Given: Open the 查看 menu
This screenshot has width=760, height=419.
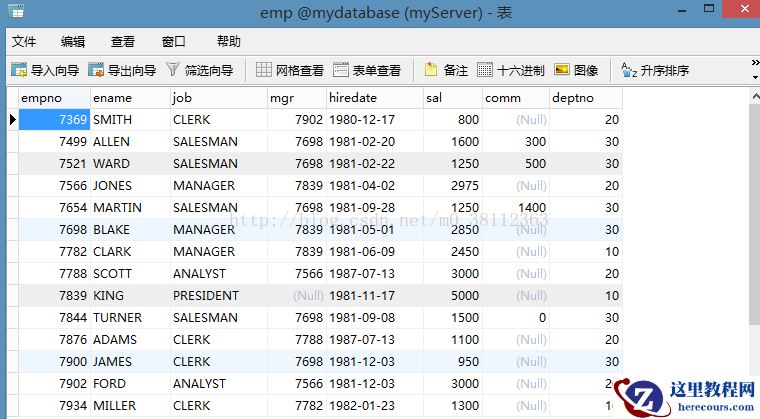Looking at the screenshot, I should coord(123,42).
